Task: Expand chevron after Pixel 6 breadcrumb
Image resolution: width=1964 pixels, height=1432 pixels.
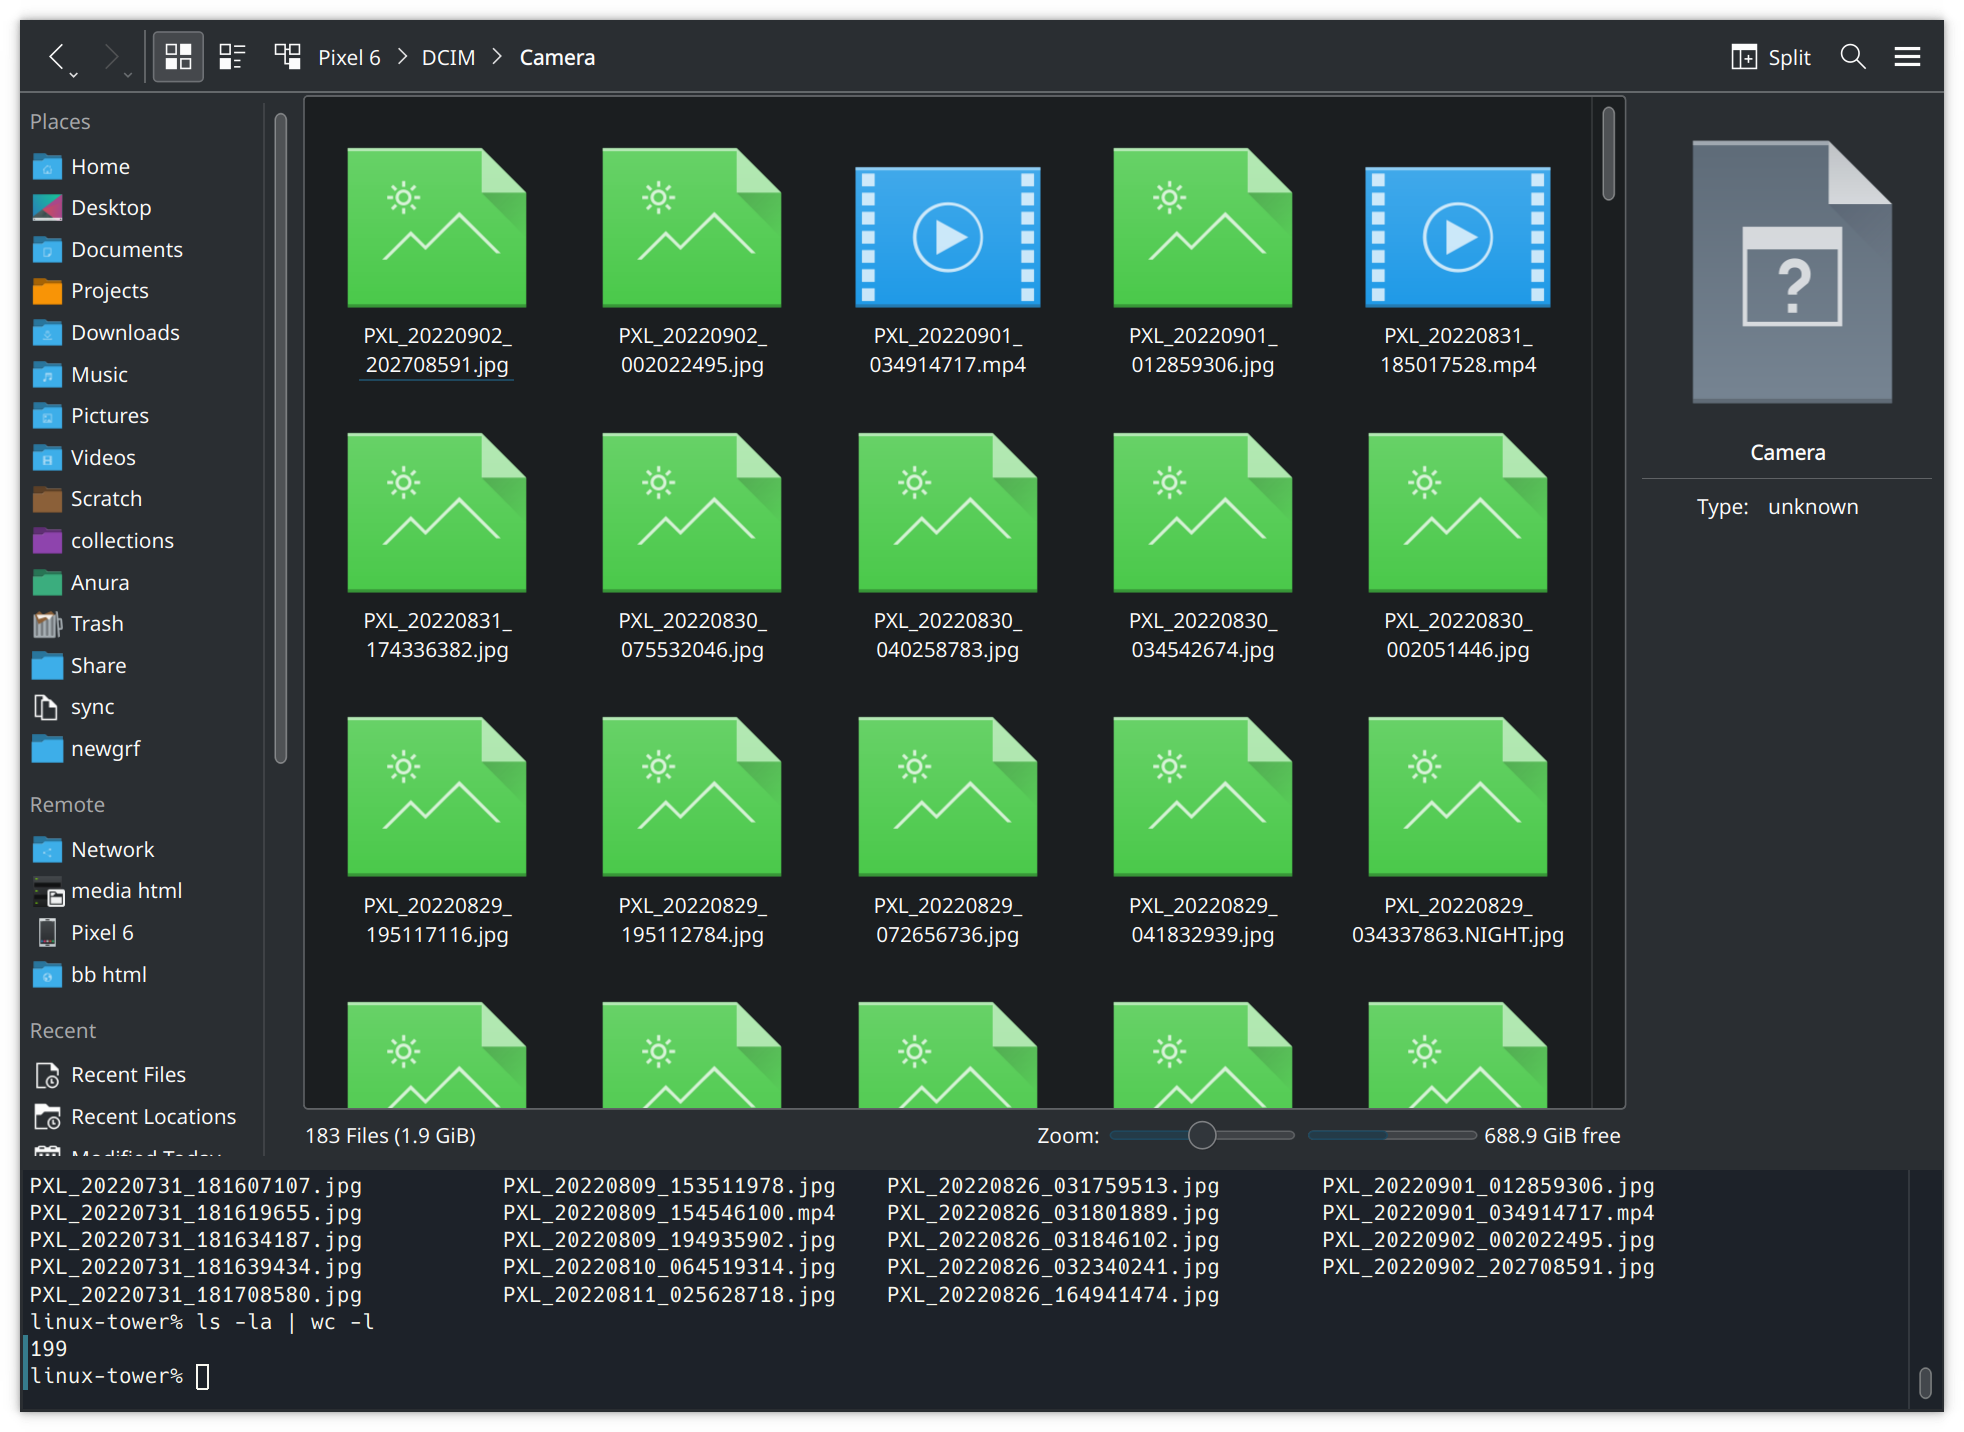Action: tap(402, 57)
